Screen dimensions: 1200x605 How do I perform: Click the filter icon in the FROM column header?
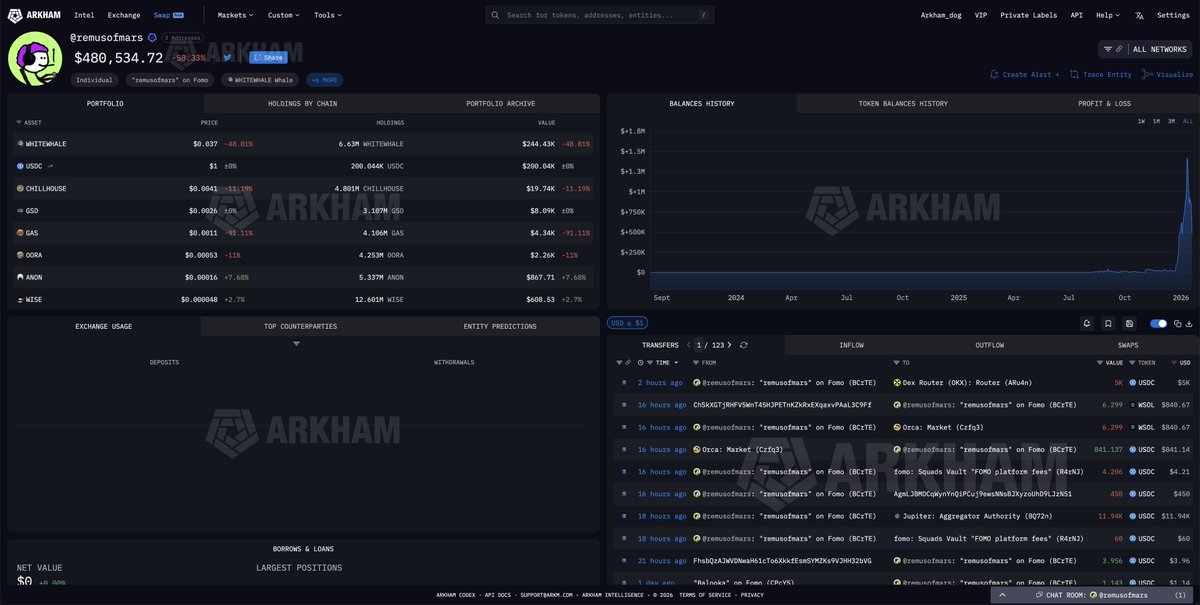point(696,362)
